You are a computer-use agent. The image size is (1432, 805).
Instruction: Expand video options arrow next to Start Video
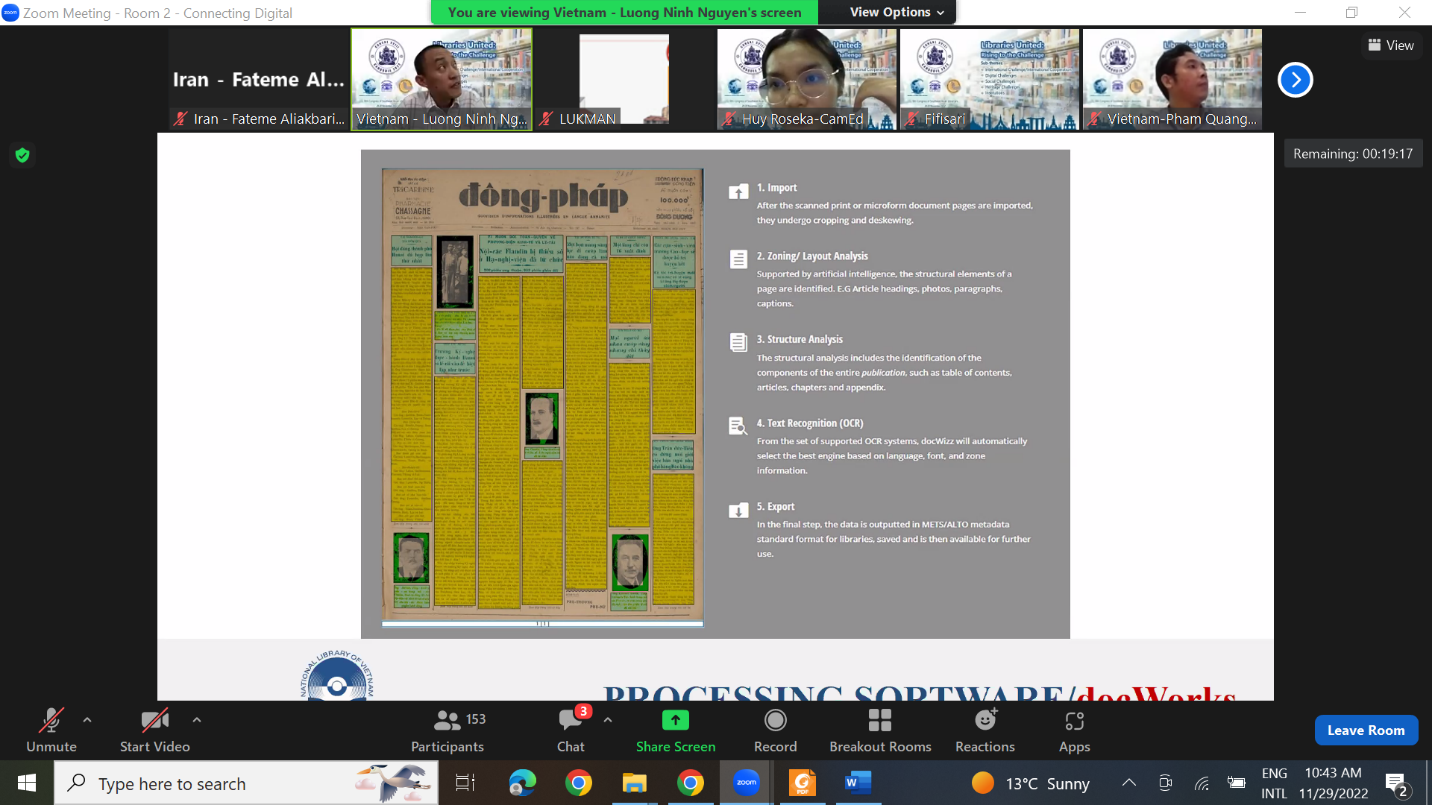(196, 719)
